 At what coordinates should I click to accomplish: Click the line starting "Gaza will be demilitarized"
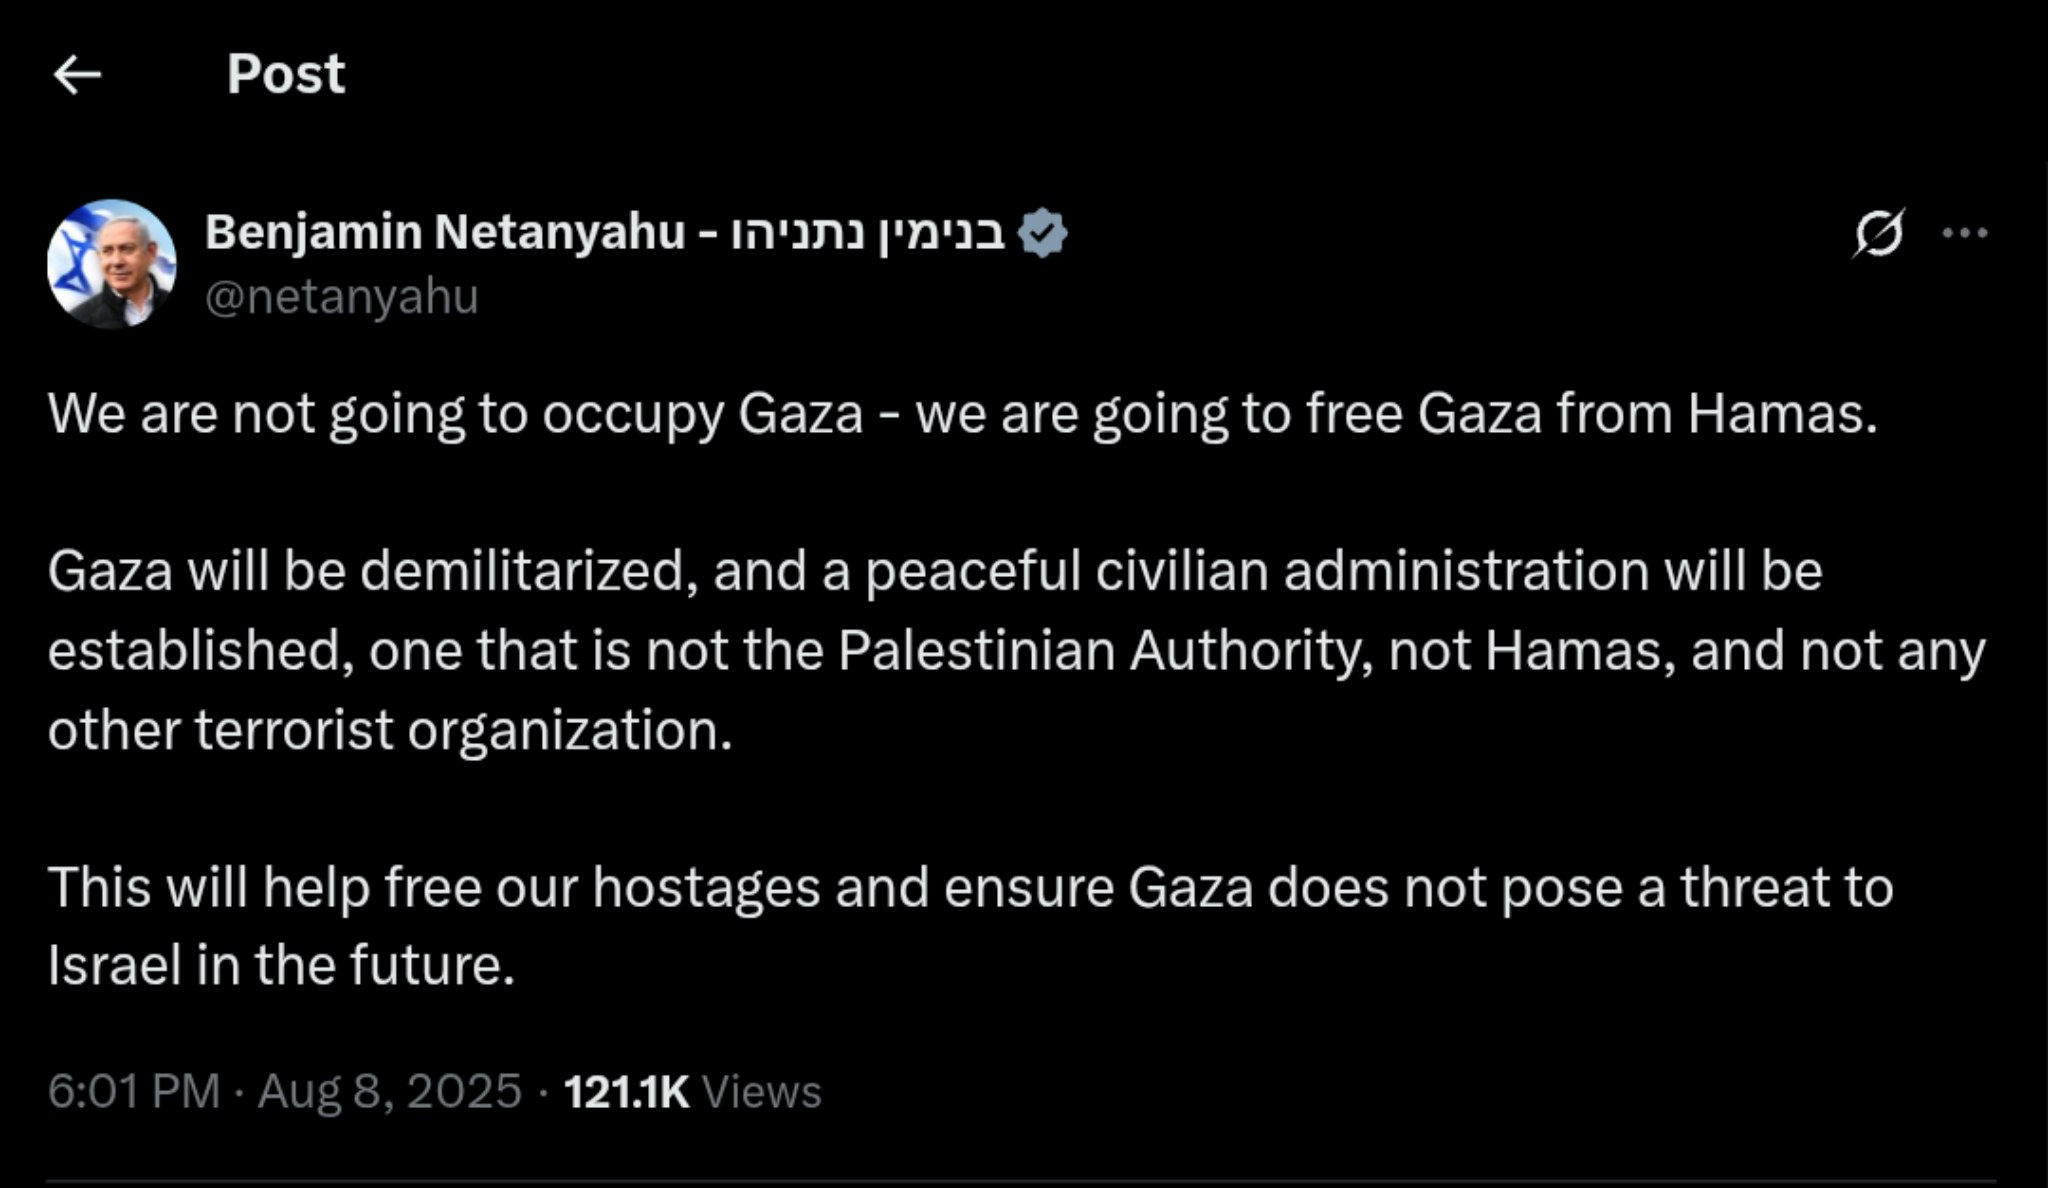click(x=934, y=571)
